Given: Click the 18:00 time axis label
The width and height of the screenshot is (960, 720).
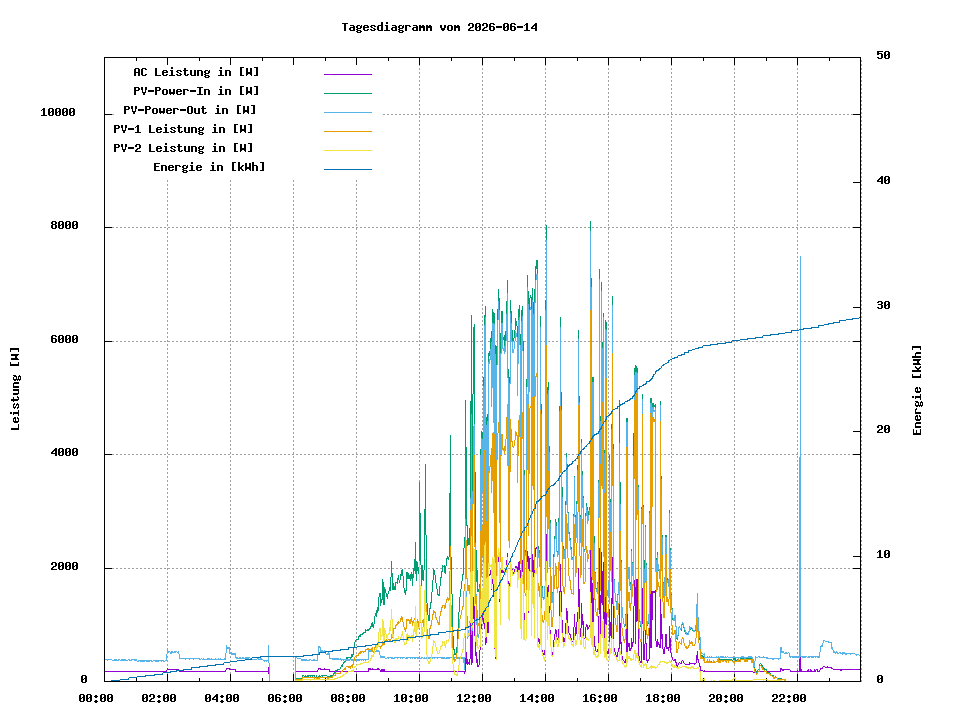Looking at the screenshot, I should point(662,699).
